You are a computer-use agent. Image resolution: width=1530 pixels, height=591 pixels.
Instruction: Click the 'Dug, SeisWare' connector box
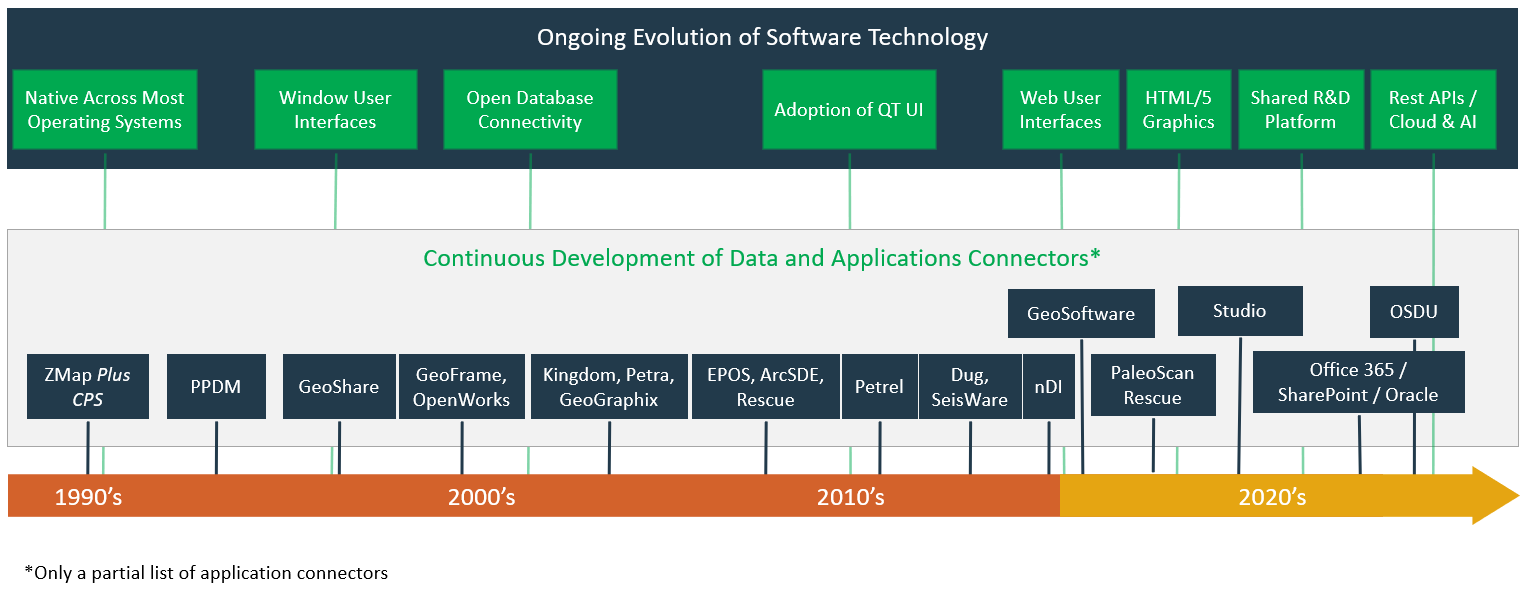[x=970, y=386]
